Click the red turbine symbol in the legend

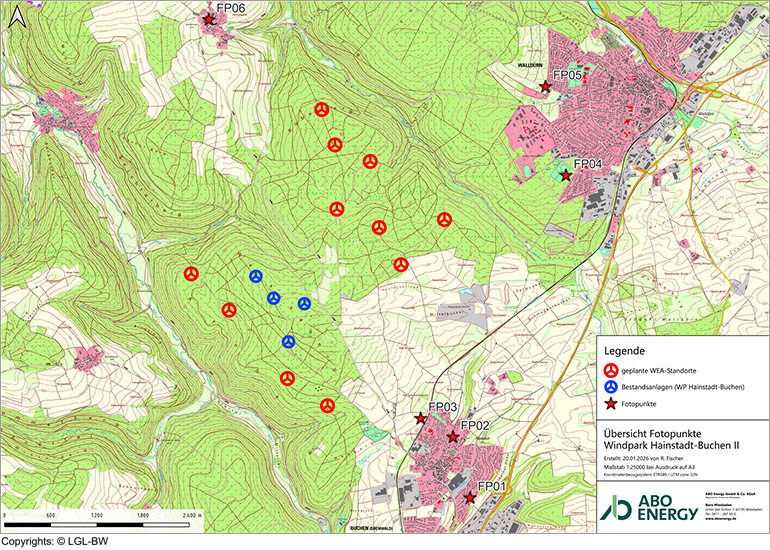611,371
